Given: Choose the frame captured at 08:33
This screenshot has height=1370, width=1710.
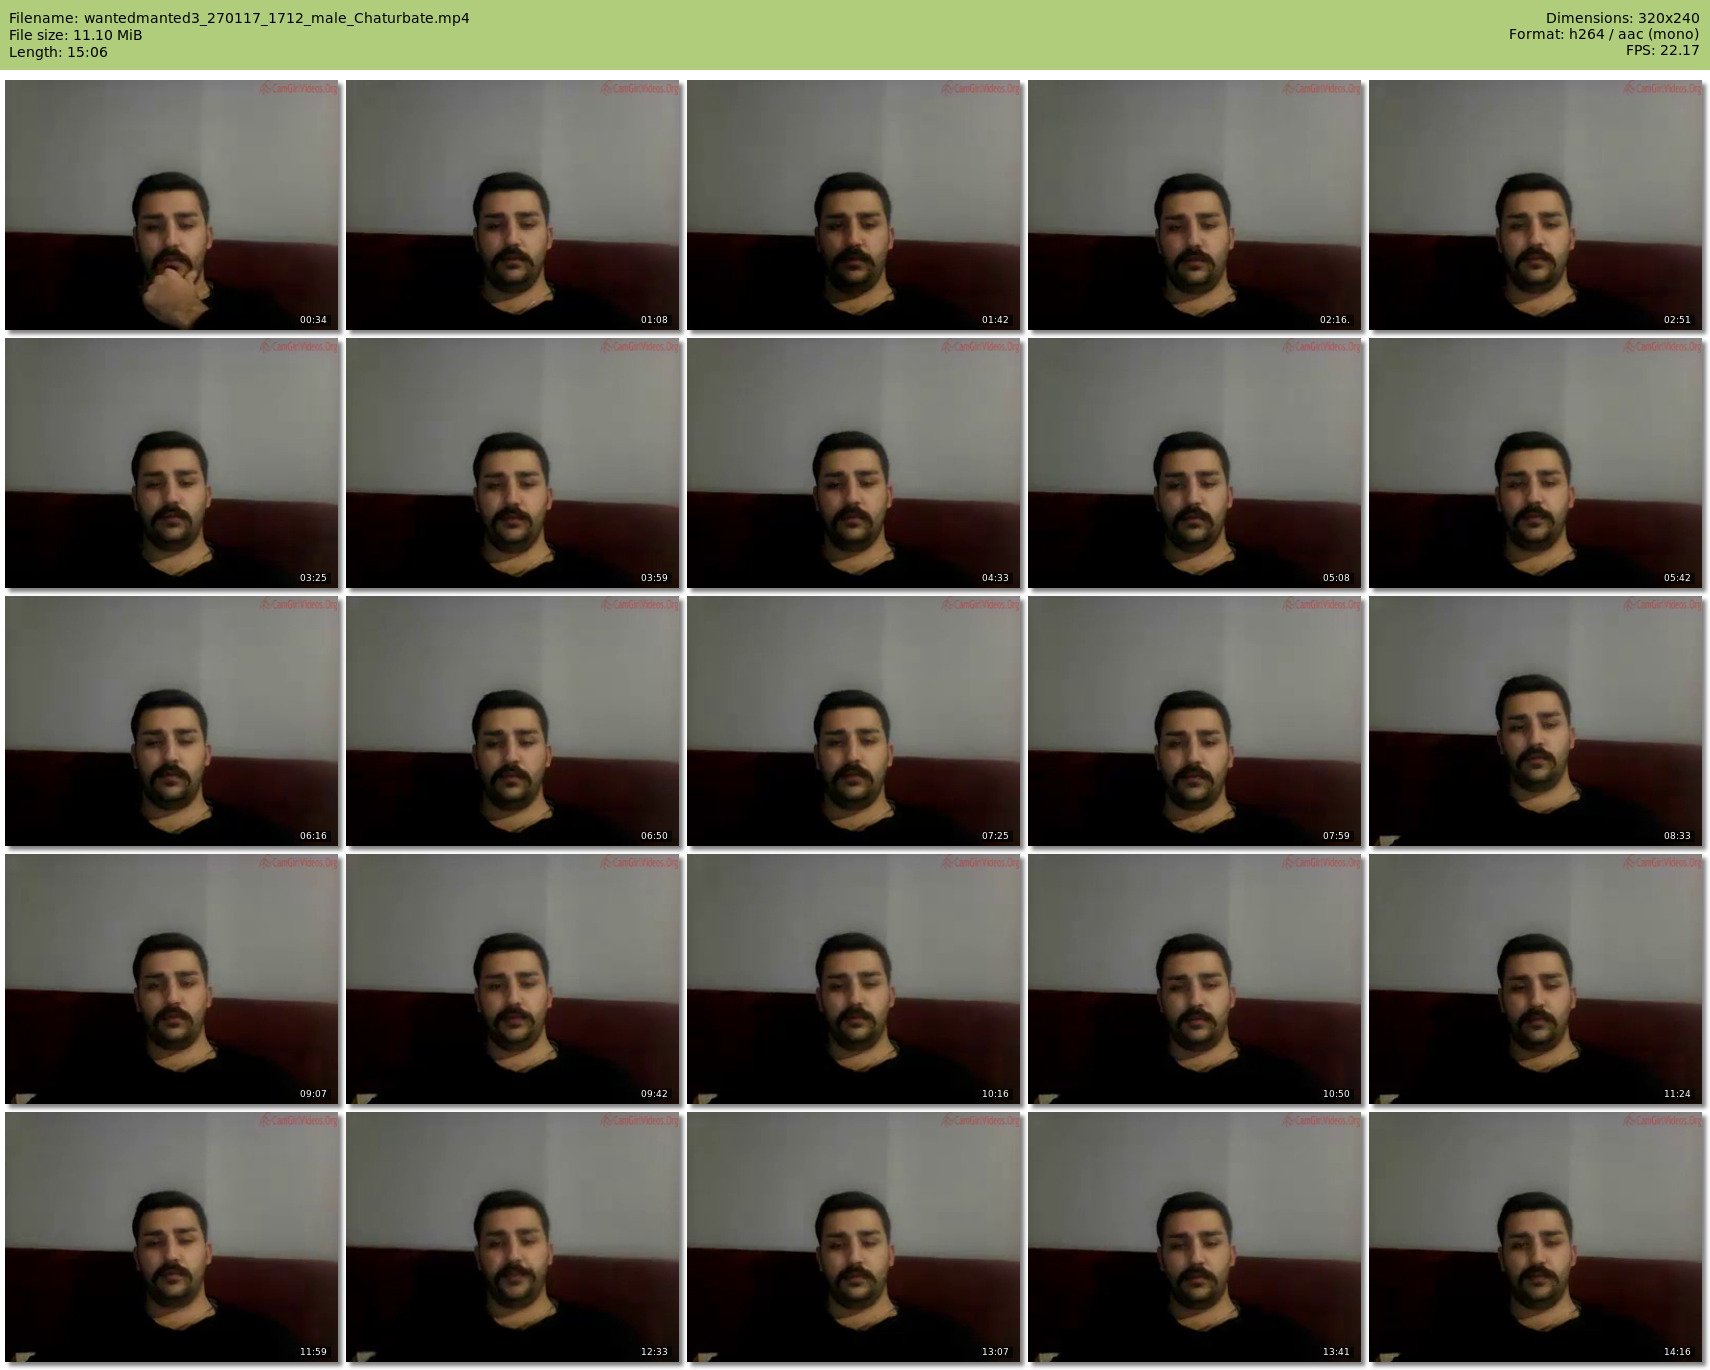Looking at the screenshot, I should pyautogui.click(x=1536, y=721).
